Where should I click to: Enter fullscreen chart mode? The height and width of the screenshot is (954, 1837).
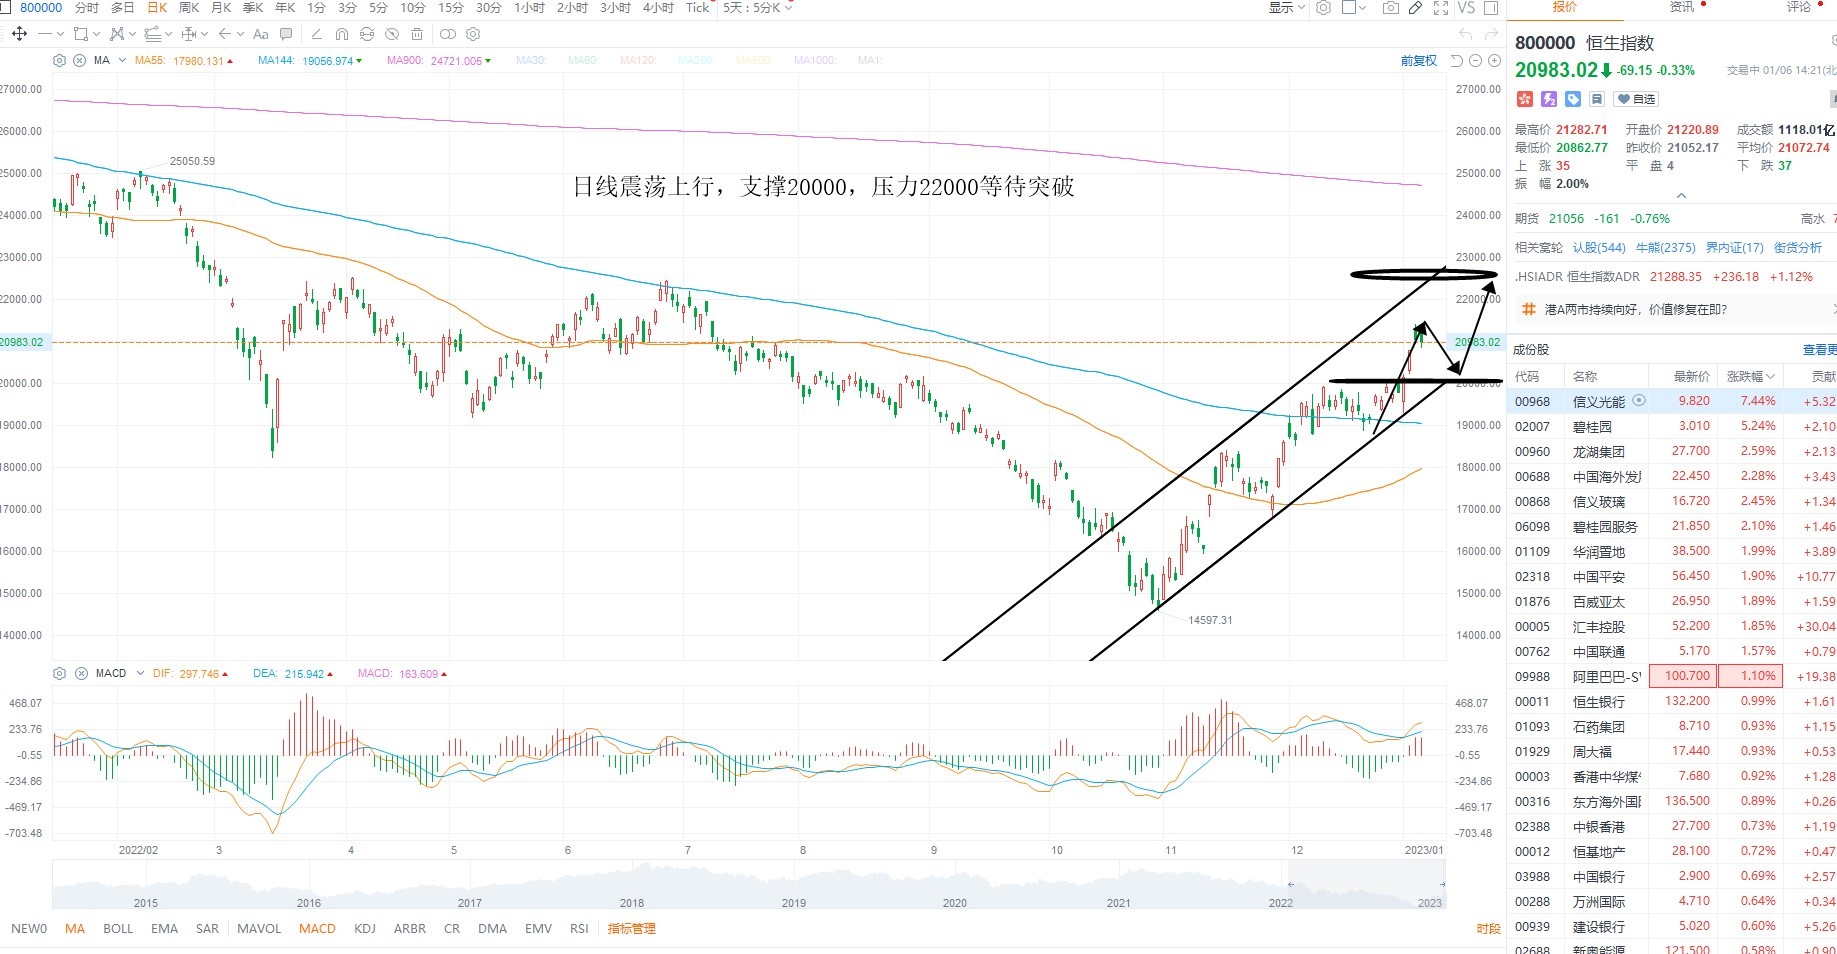point(1441,8)
